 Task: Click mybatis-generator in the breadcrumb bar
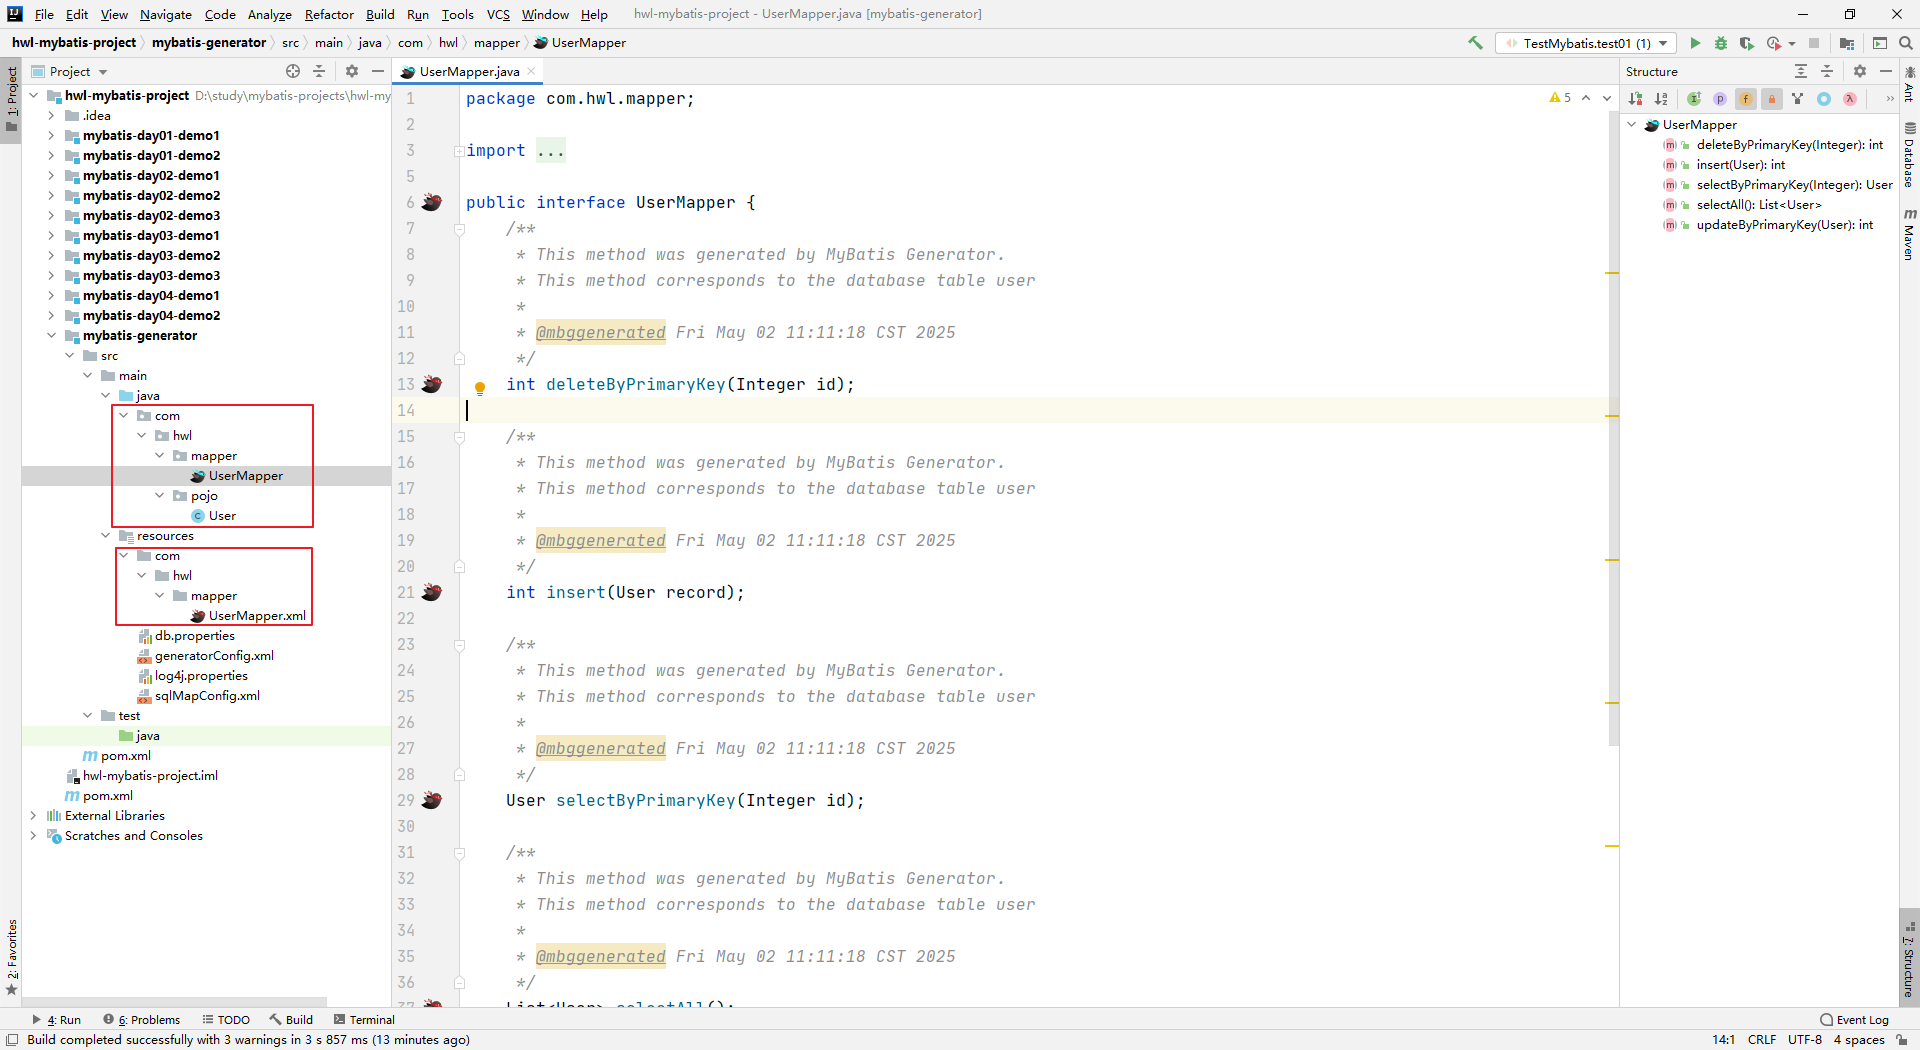pyautogui.click(x=209, y=42)
